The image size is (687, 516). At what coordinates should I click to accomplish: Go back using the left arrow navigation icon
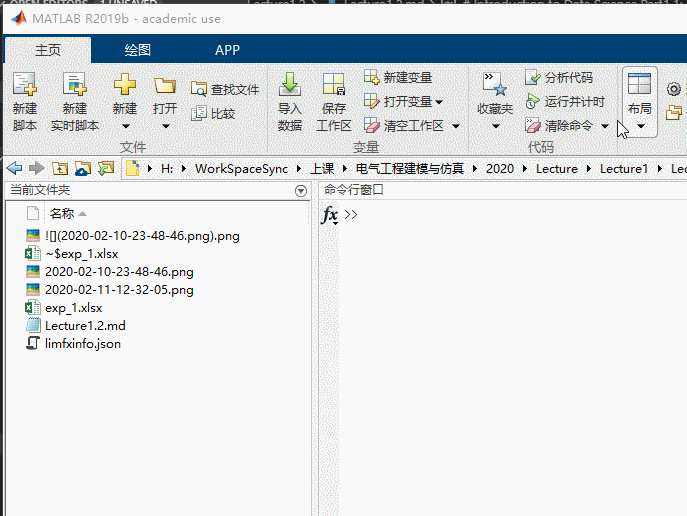[14, 169]
